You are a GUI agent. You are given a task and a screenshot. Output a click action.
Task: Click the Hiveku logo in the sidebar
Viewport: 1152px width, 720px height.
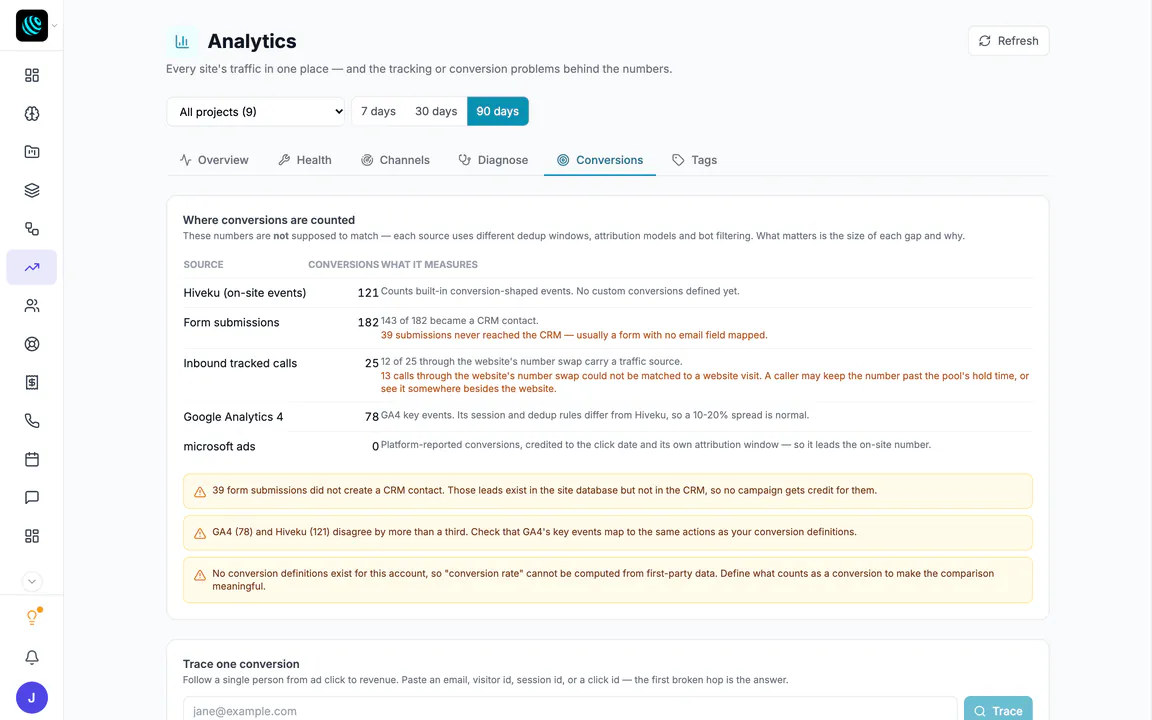(x=32, y=26)
